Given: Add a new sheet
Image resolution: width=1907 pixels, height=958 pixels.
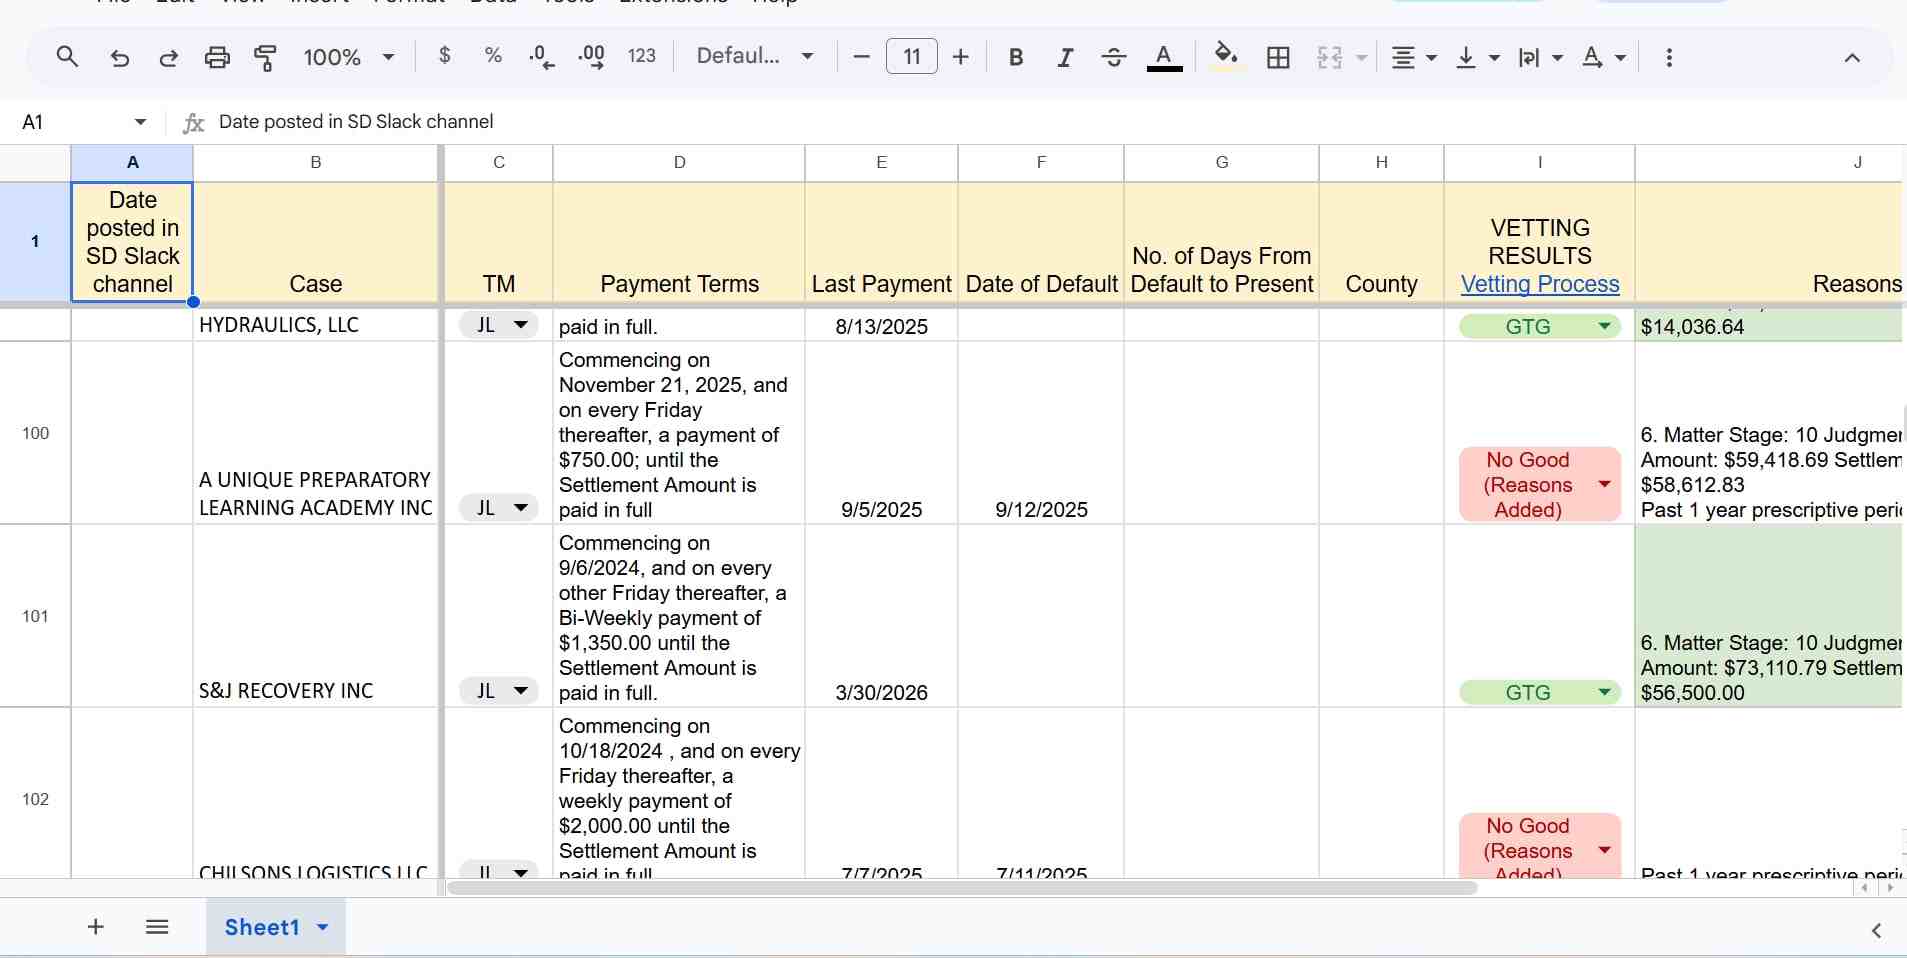Looking at the screenshot, I should [x=96, y=927].
